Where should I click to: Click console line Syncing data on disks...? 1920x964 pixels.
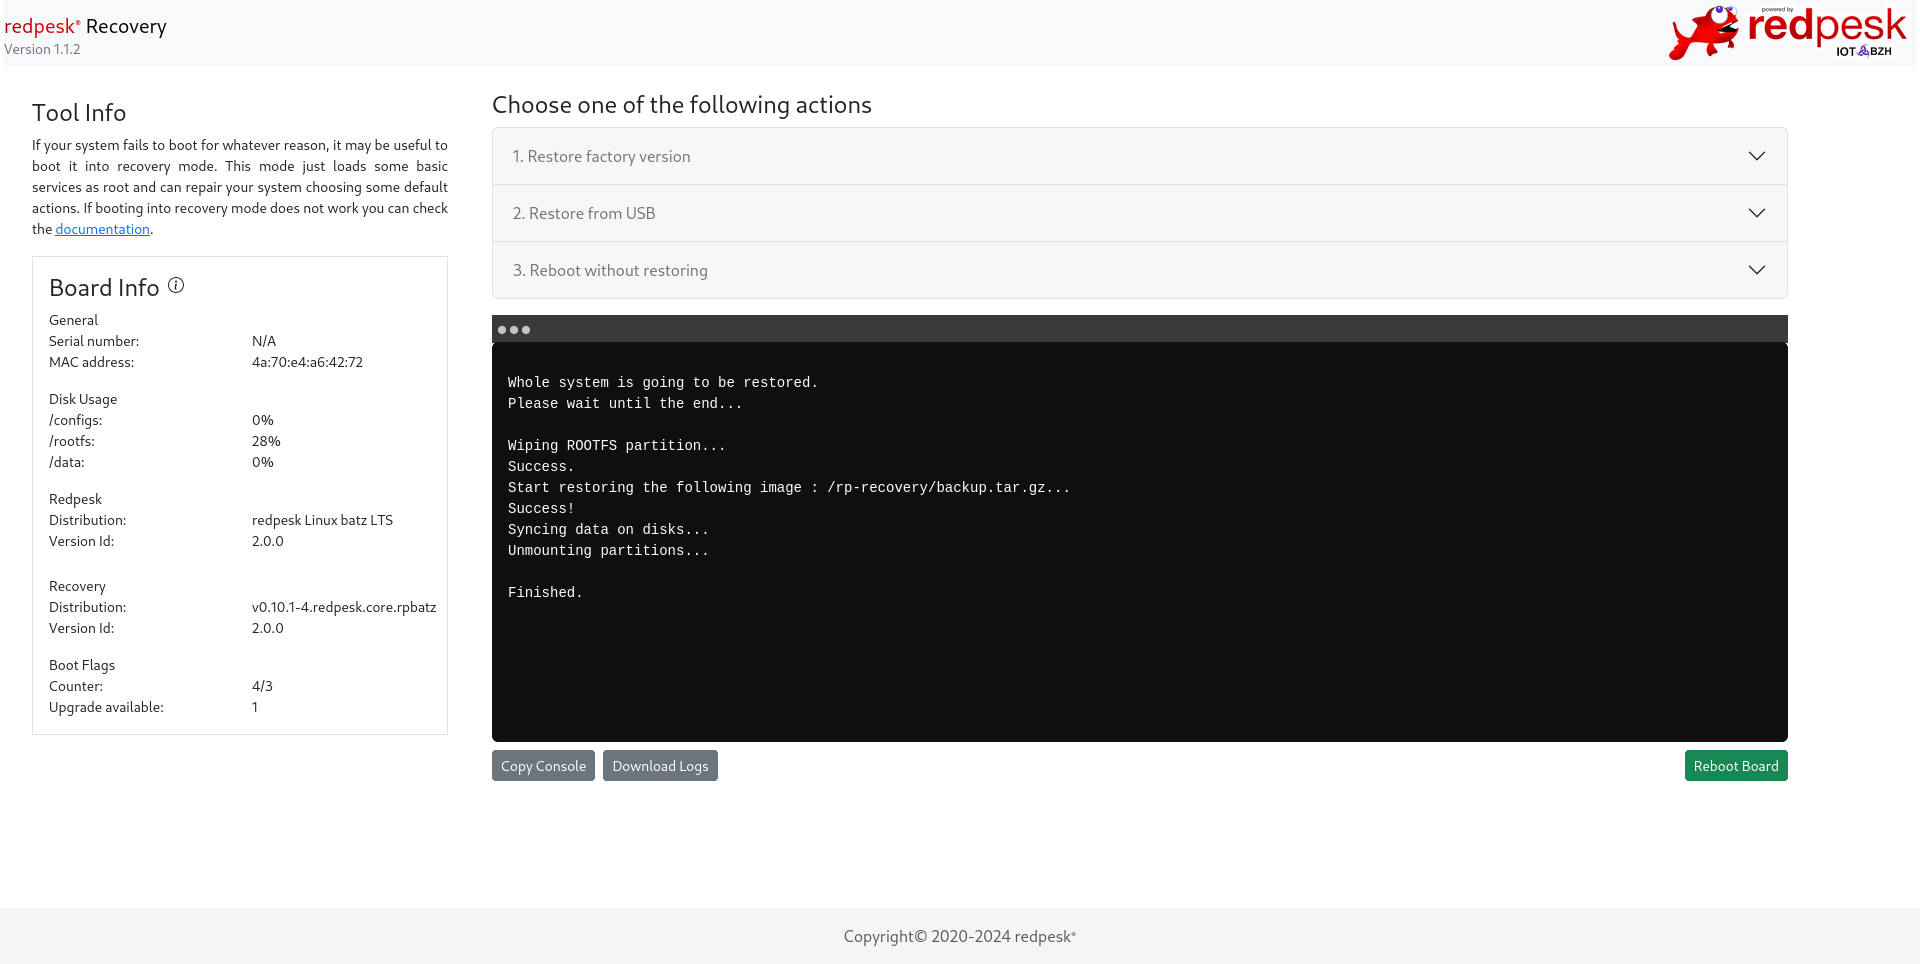tap(608, 530)
